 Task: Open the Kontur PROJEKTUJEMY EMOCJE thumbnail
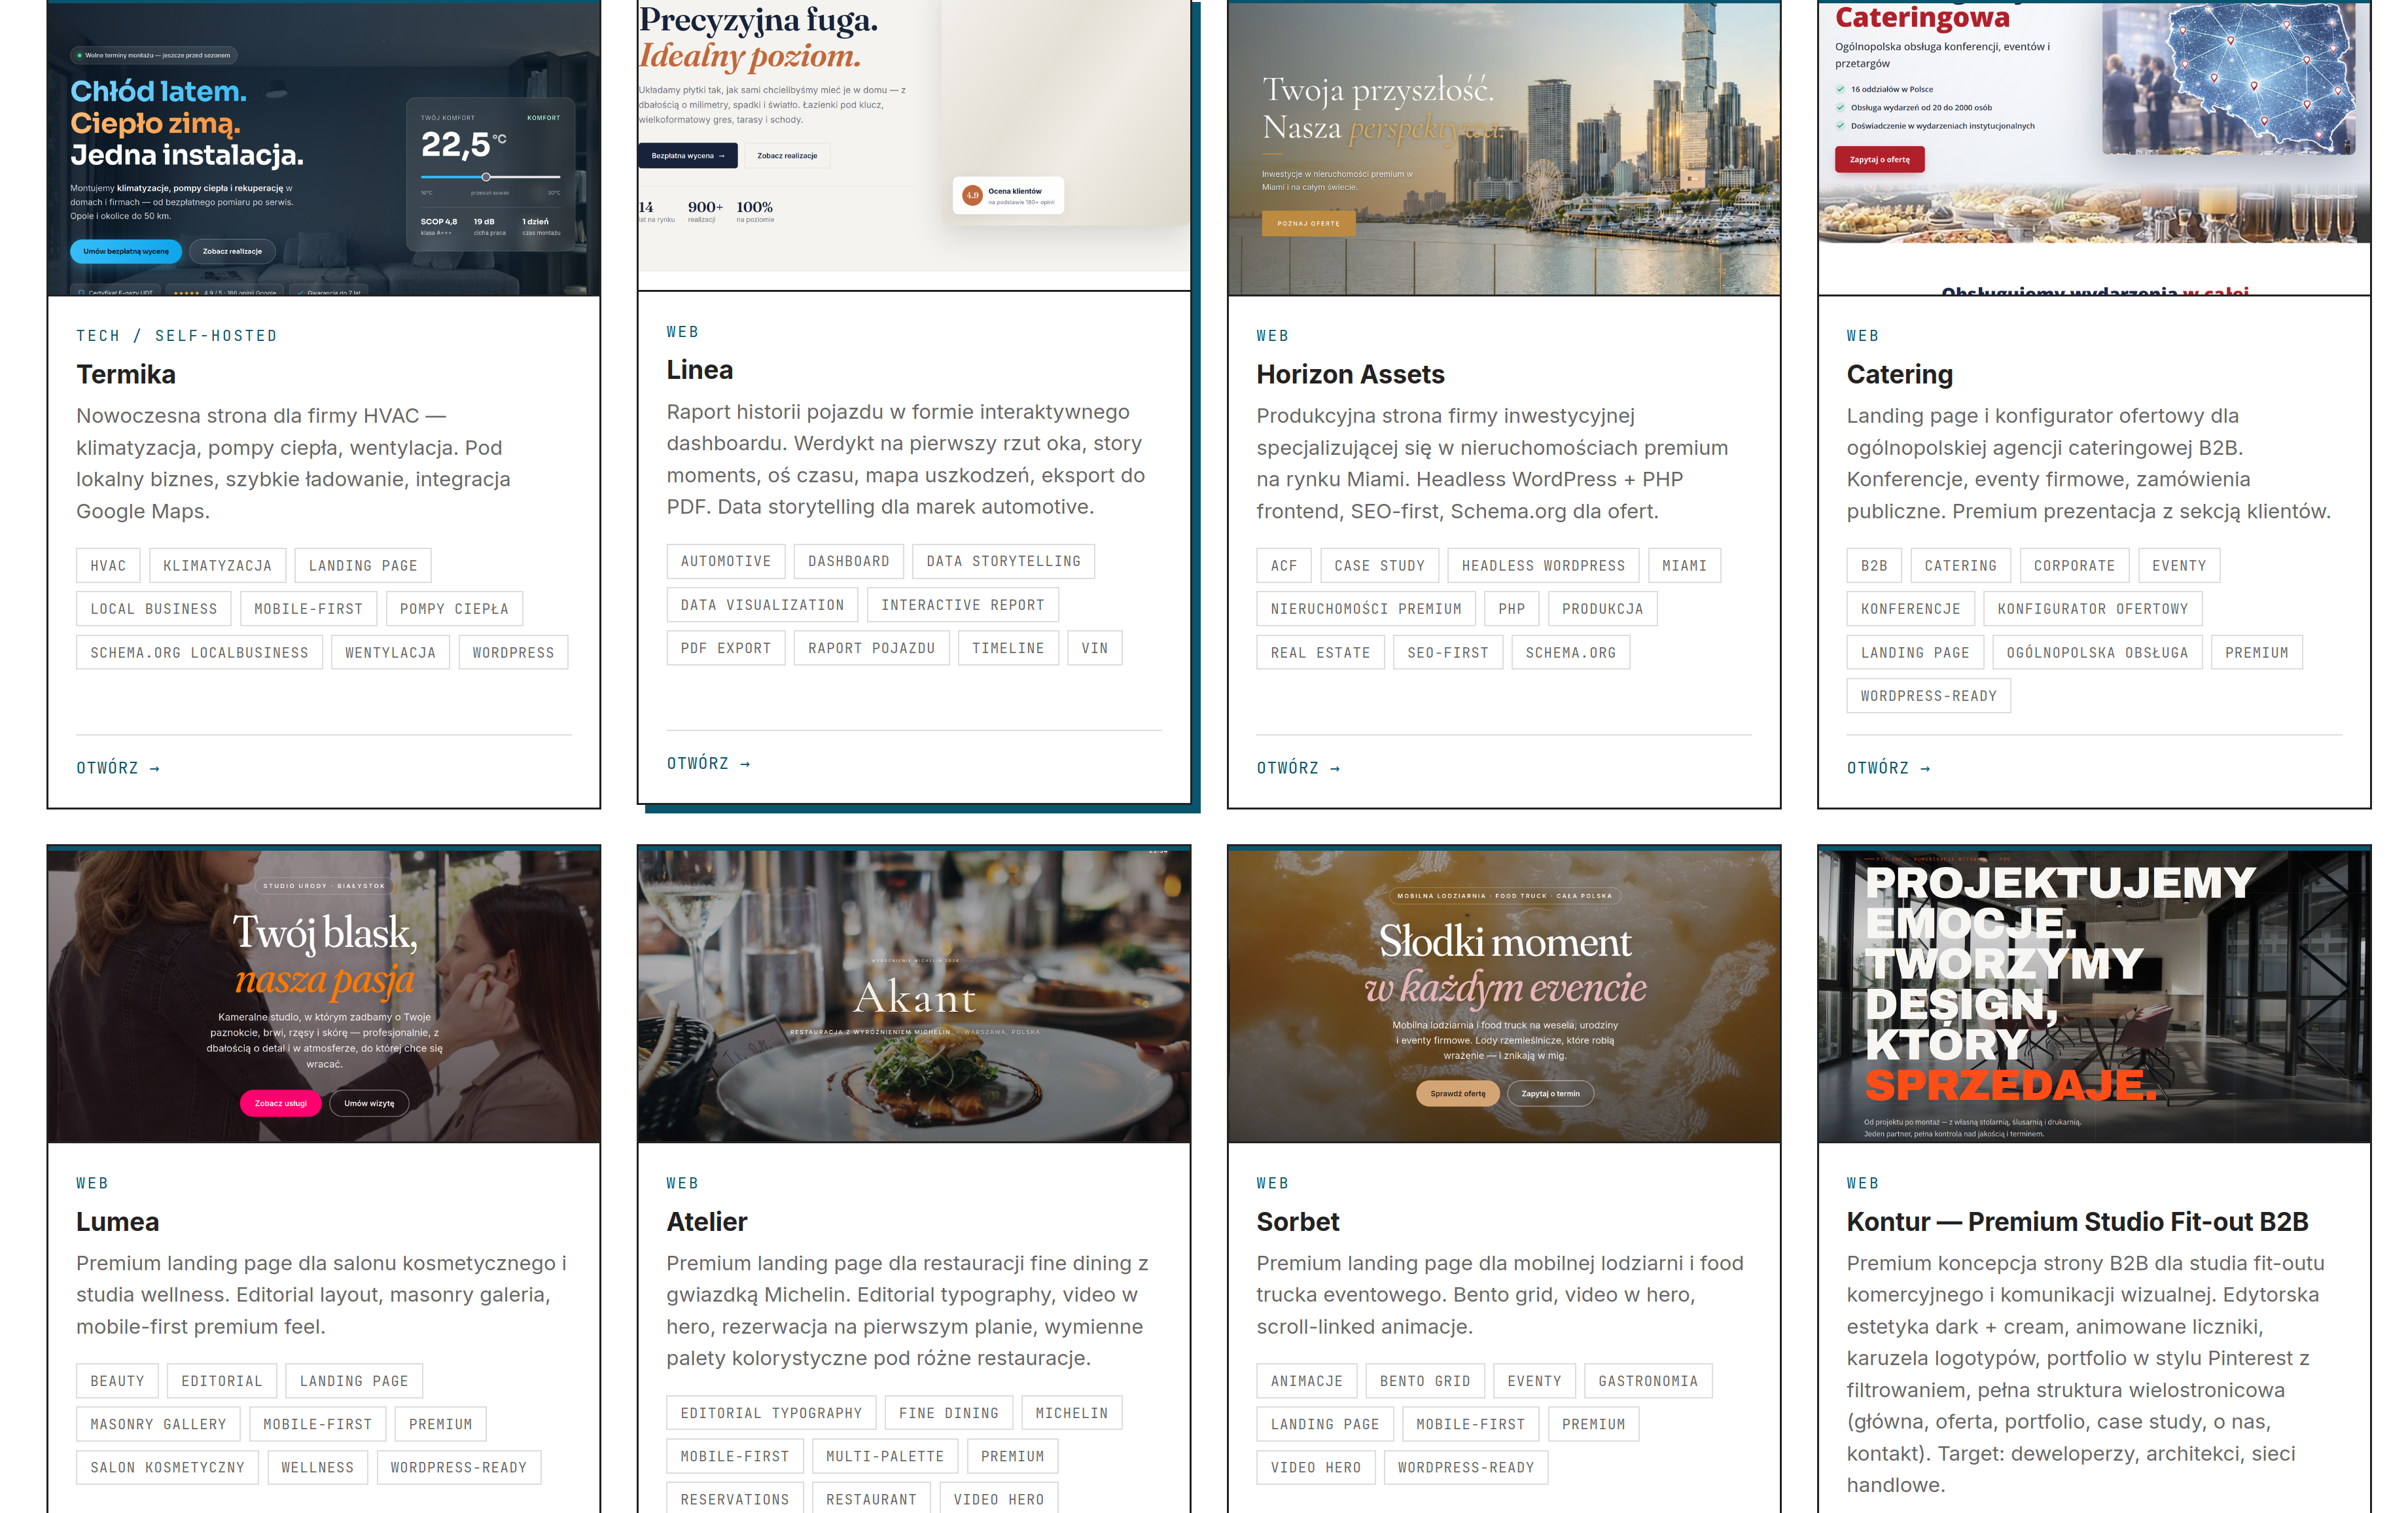pos(2094,996)
